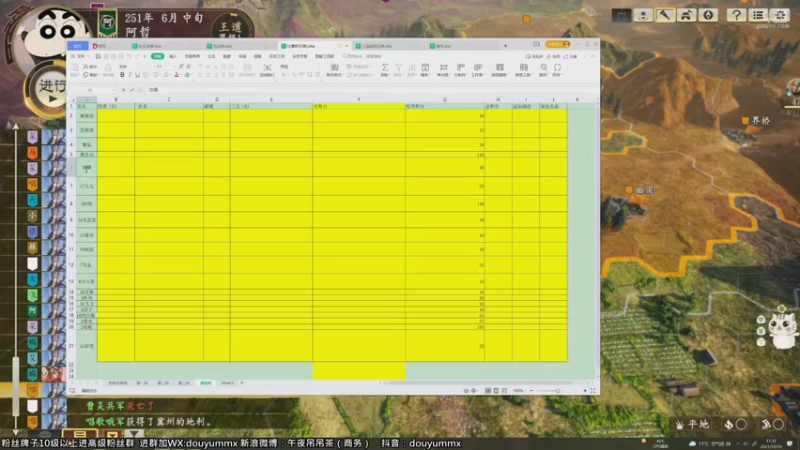
Task: Click the game's settings gear icon at top right
Action: 780,15
